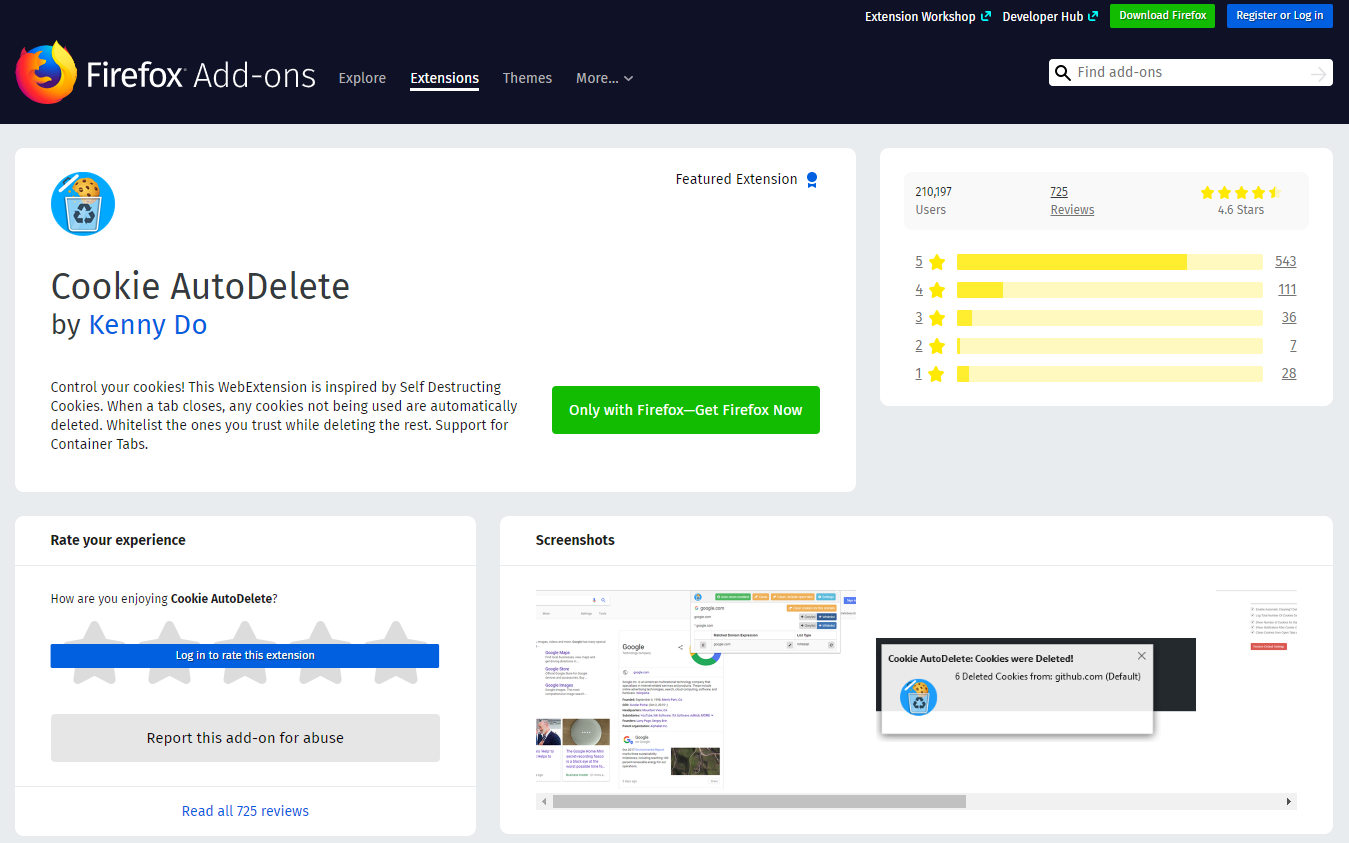
Task: Close the Cookies were Deleted notification screenshot
Action: pos(1142,657)
